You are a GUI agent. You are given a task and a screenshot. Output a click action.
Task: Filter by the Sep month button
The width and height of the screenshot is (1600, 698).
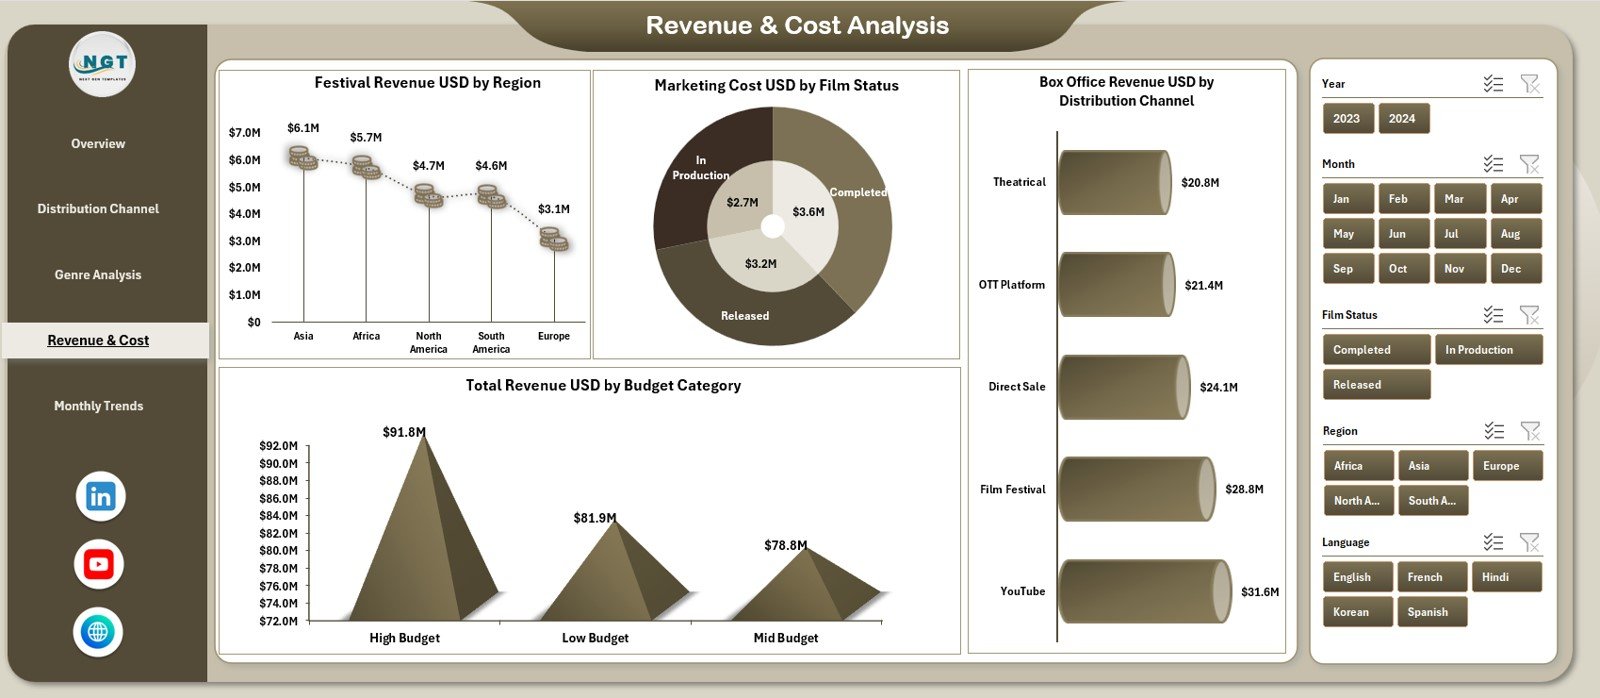coord(1346,269)
